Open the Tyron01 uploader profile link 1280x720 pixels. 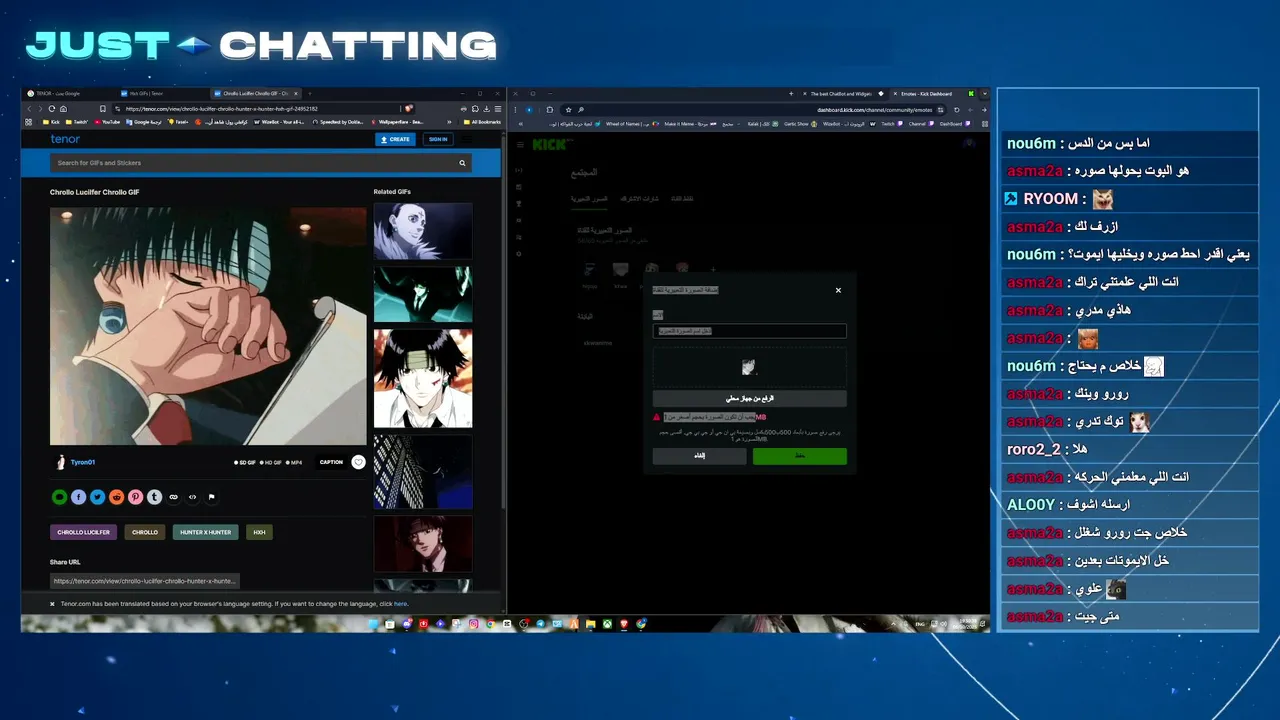tap(83, 462)
